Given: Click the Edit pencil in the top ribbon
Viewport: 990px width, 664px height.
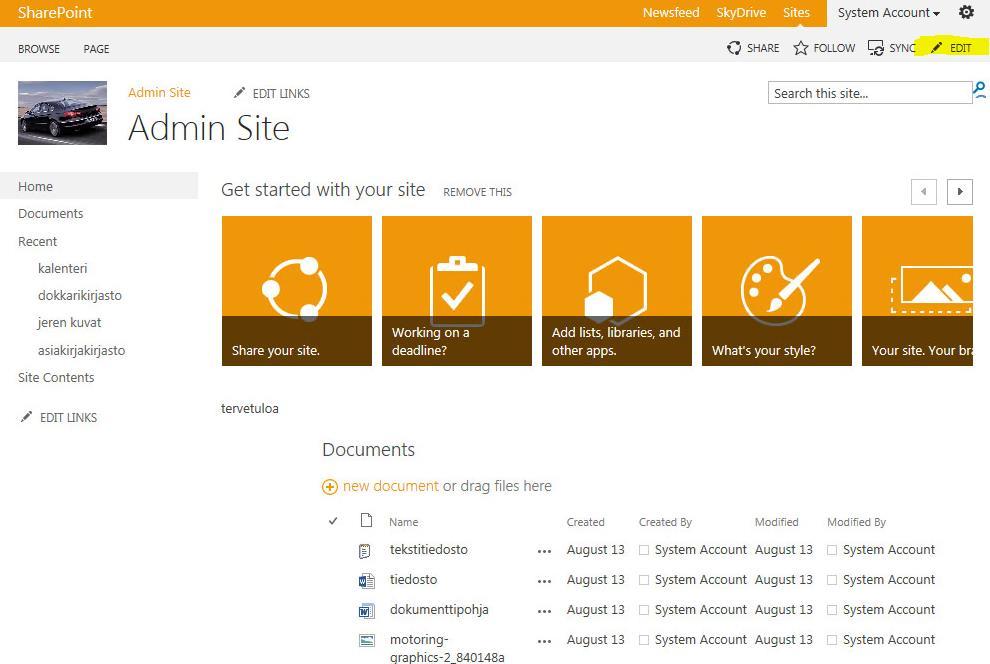Looking at the screenshot, I should [936, 47].
